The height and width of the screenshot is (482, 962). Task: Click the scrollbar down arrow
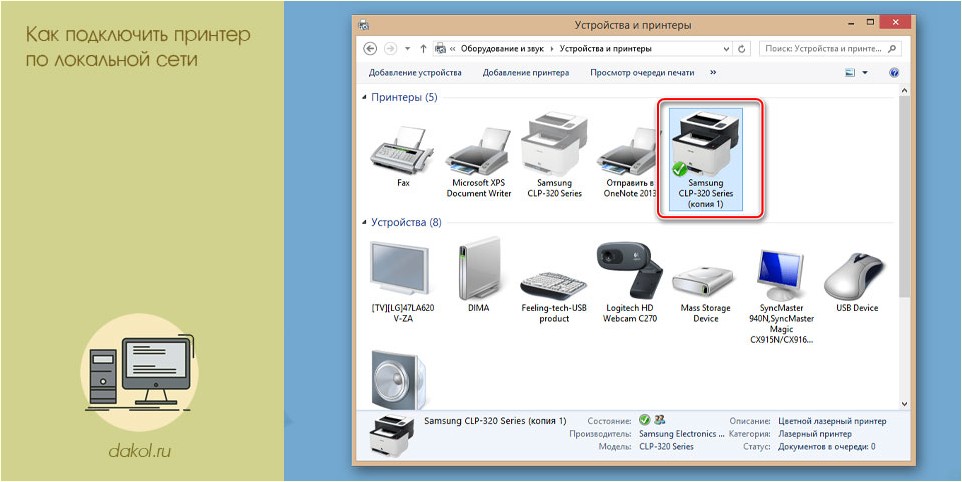point(903,404)
